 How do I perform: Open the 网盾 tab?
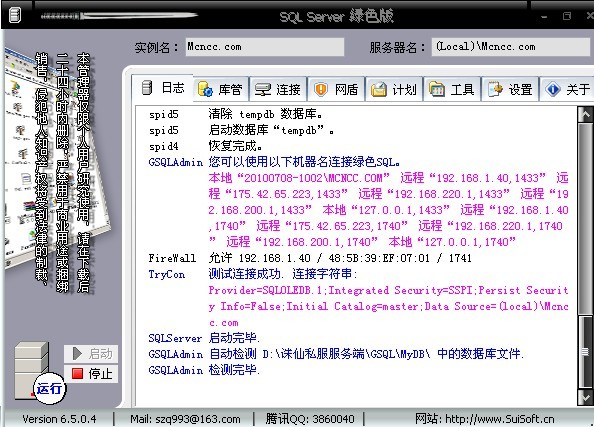[337, 89]
